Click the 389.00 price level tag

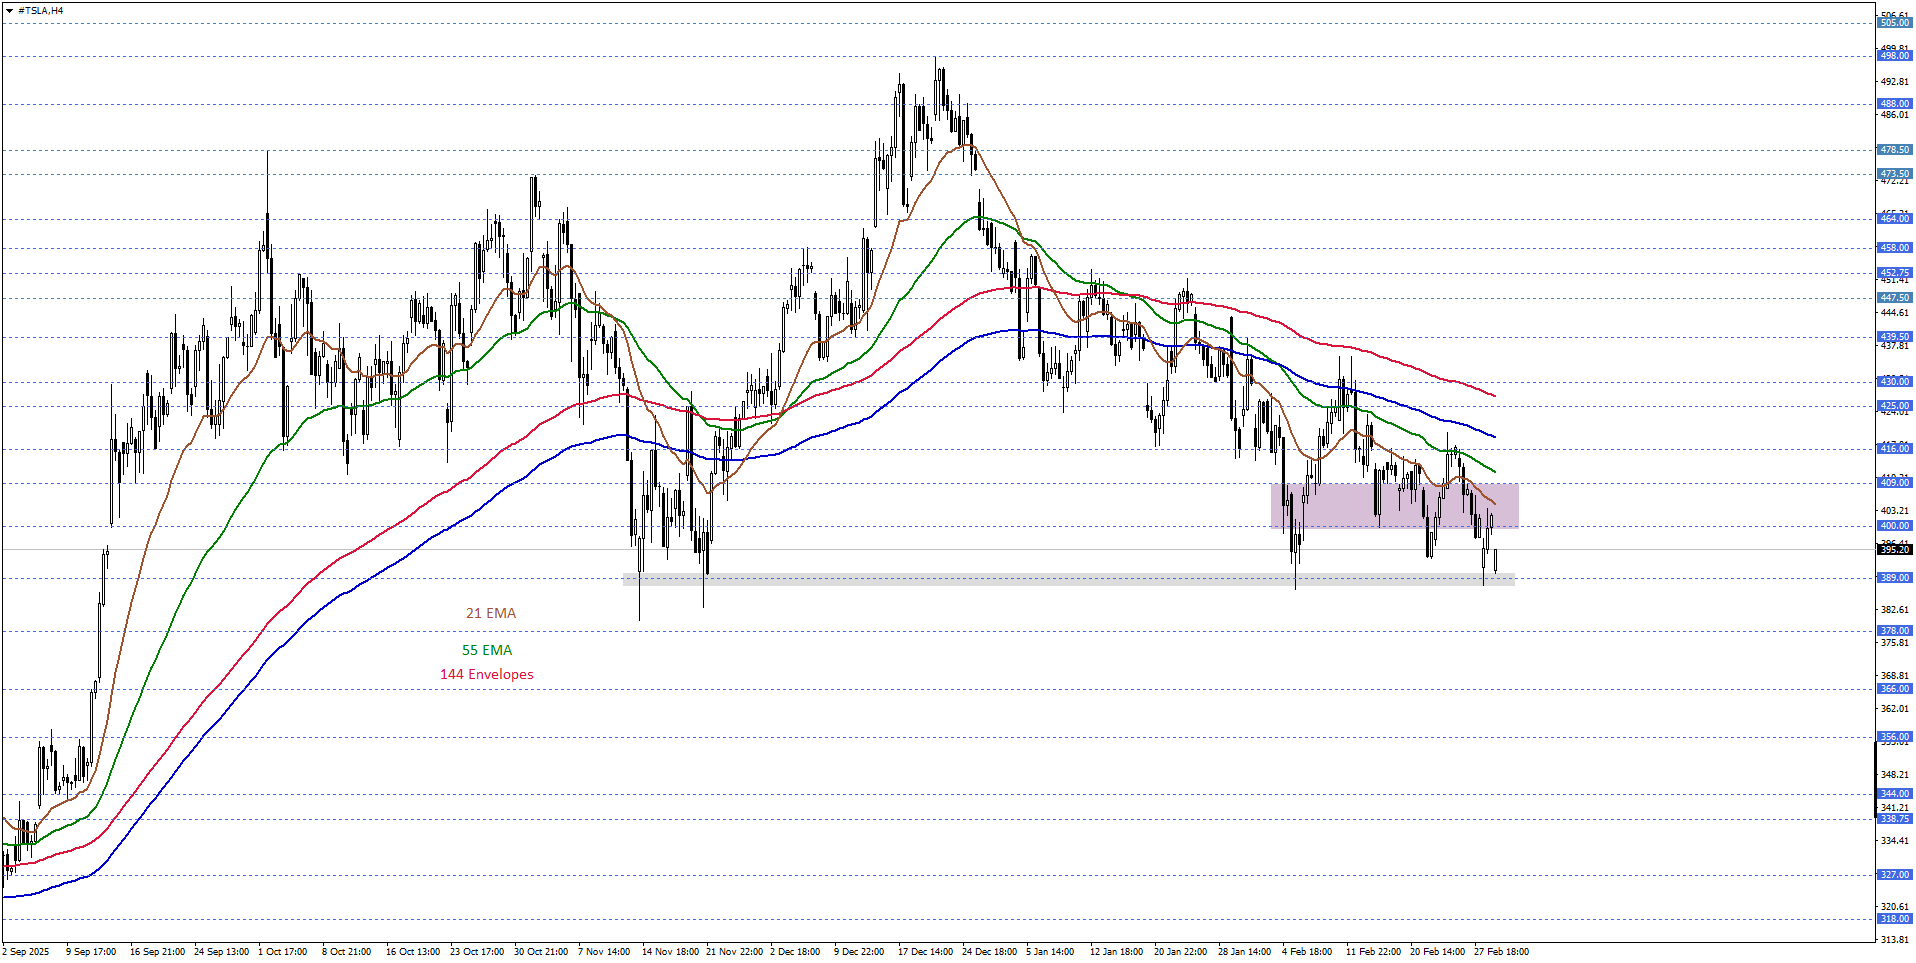pos(1894,578)
